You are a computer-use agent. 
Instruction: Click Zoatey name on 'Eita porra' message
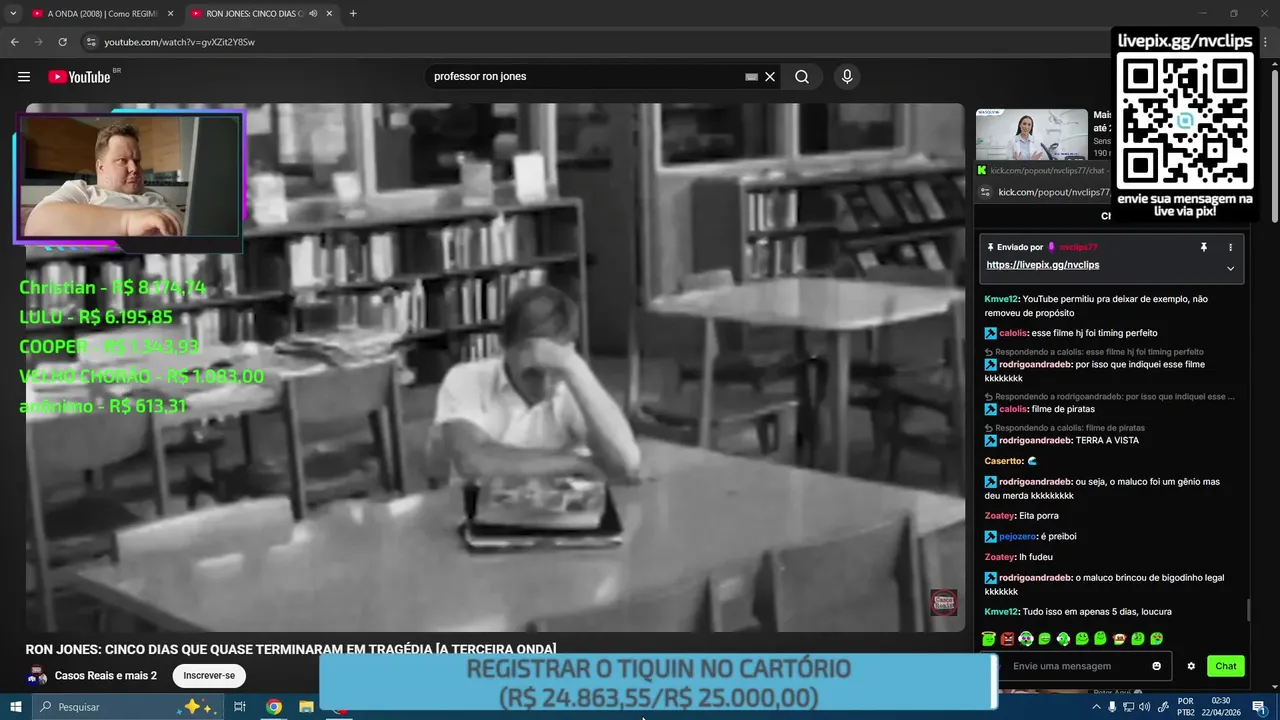(x=1000, y=516)
